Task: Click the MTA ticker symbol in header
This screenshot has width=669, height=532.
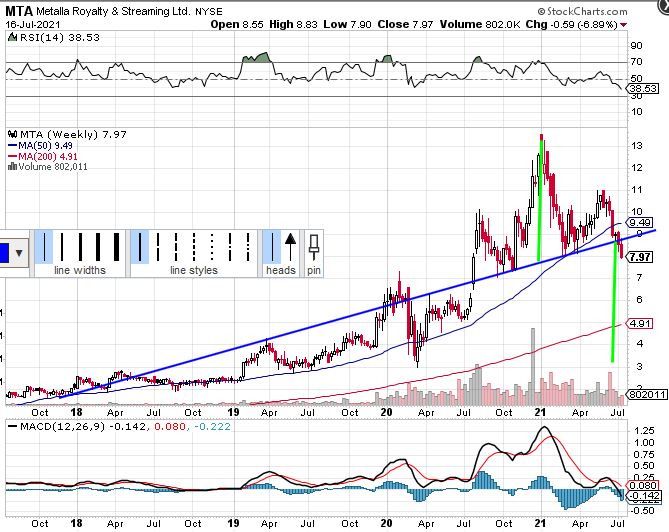Action: click(19, 12)
